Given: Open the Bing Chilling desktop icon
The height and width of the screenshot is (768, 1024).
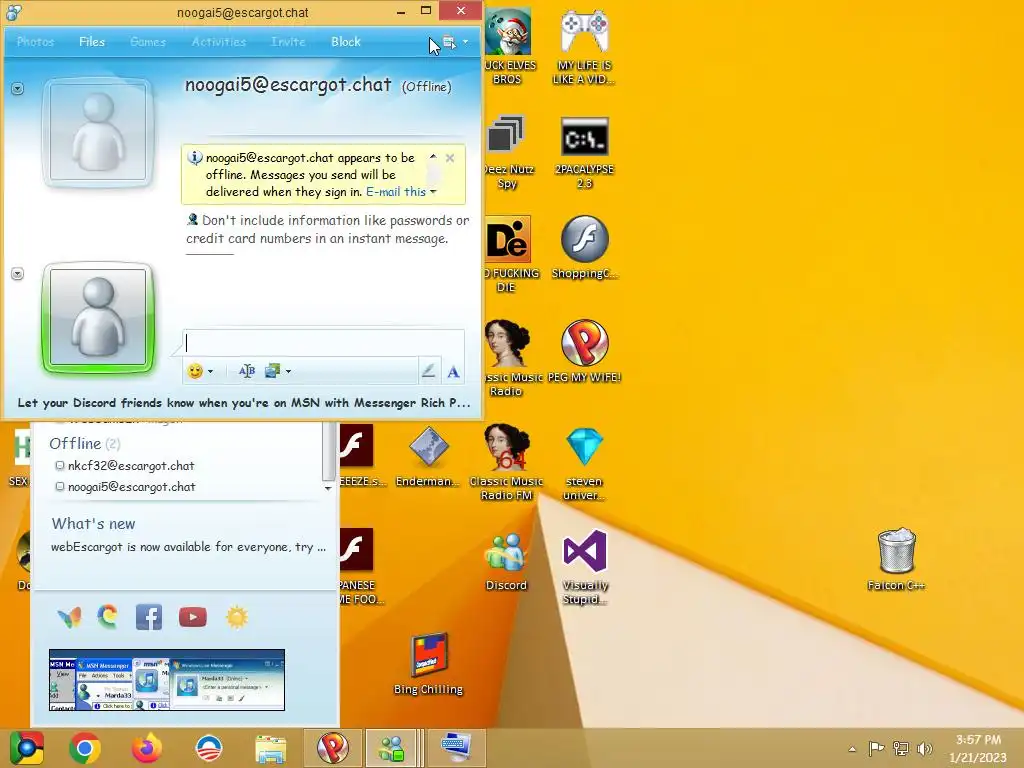Looking at the screenshot, I should point(428,663).
